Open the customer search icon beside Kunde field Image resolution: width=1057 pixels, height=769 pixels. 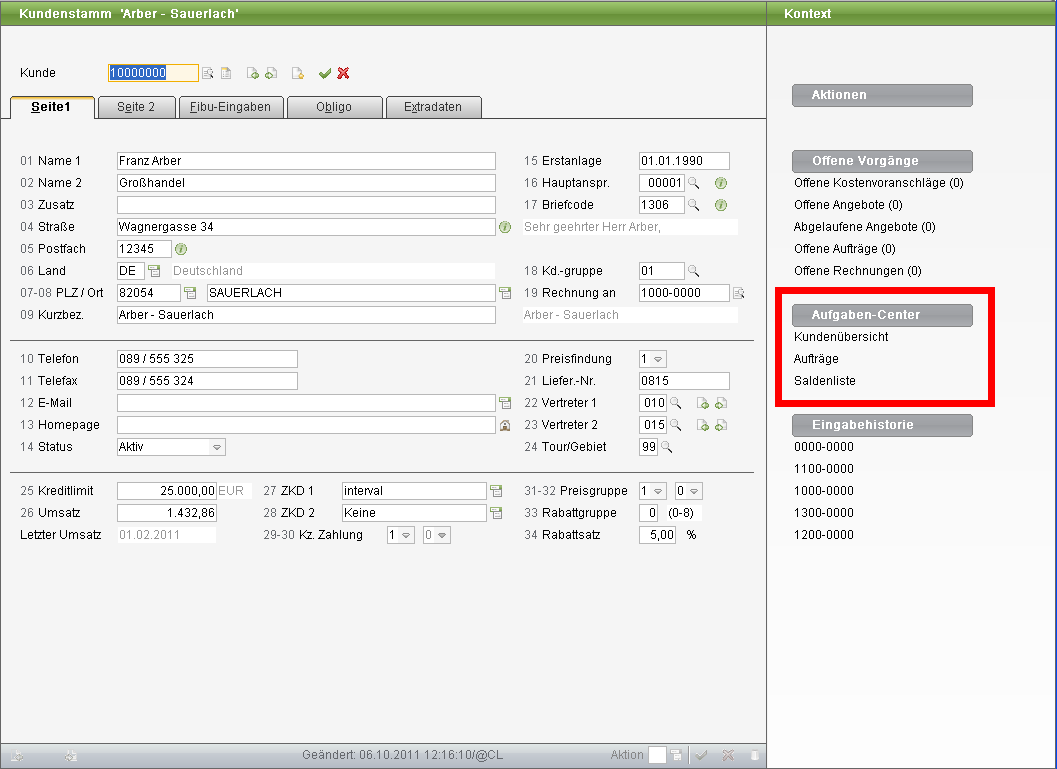coord(208,73)
